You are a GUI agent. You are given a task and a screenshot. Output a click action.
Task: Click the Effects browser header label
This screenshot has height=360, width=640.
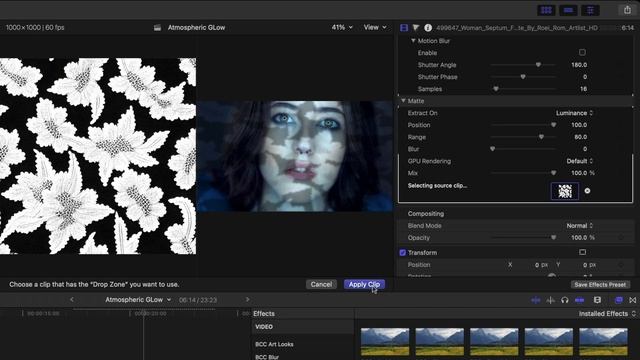tap(264, 313)
